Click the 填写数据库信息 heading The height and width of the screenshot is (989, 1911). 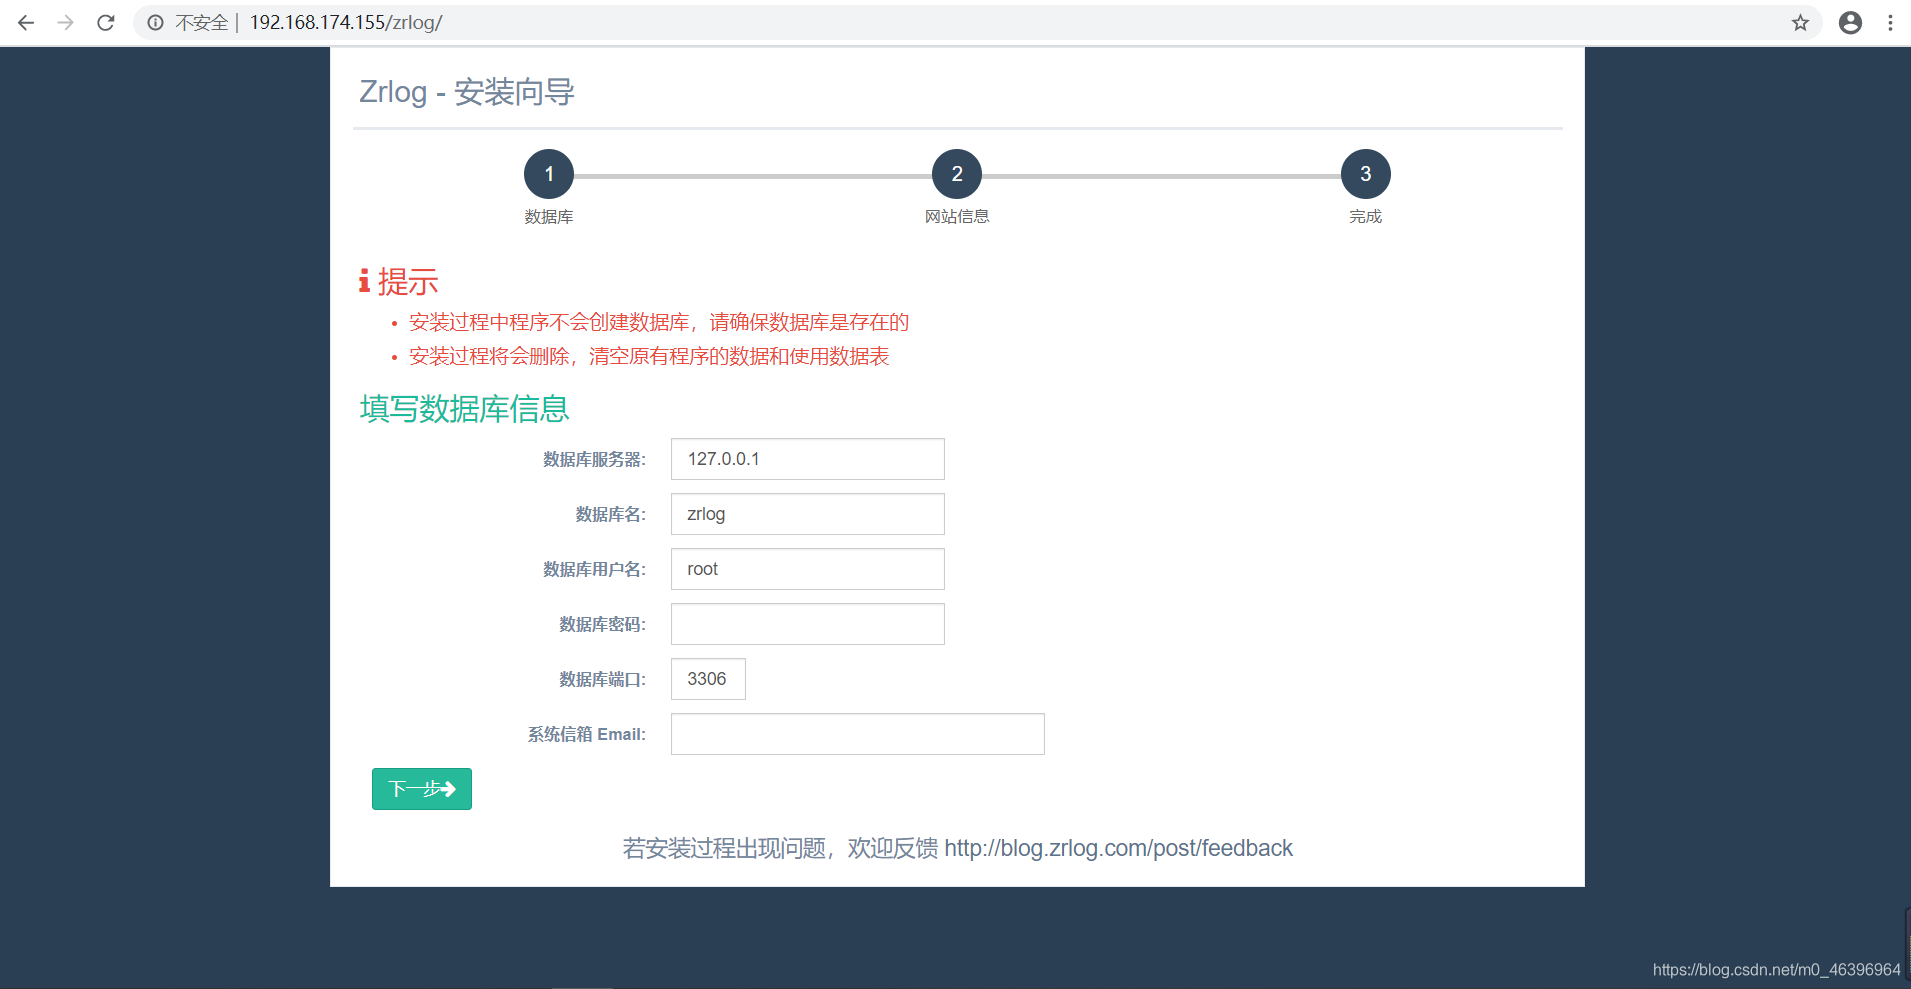[464, 409]
